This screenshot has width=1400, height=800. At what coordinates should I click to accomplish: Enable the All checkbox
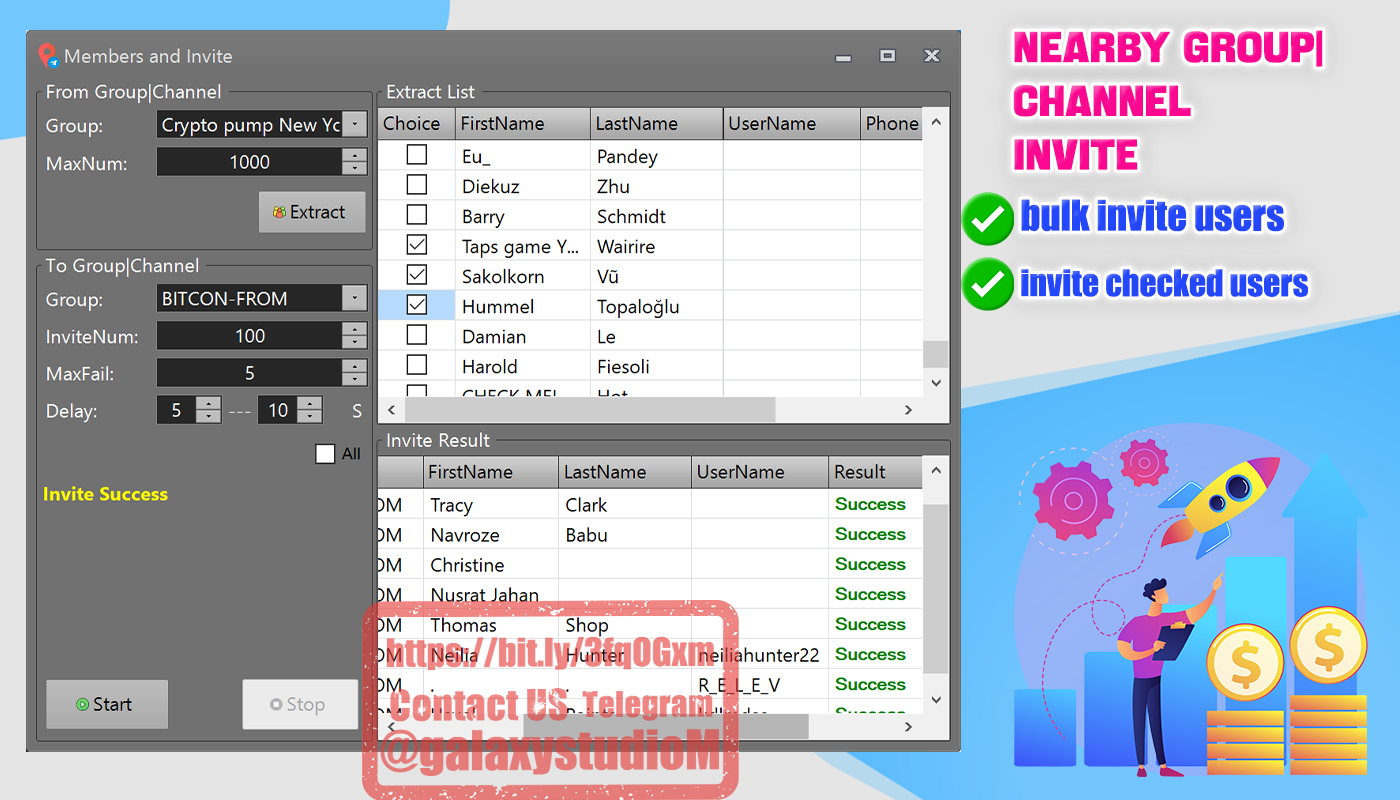[324, 453]
